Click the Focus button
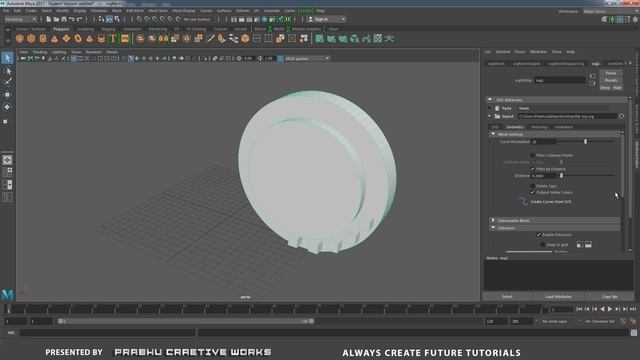Viewport: 640px width, 360px height. (611, 73)
